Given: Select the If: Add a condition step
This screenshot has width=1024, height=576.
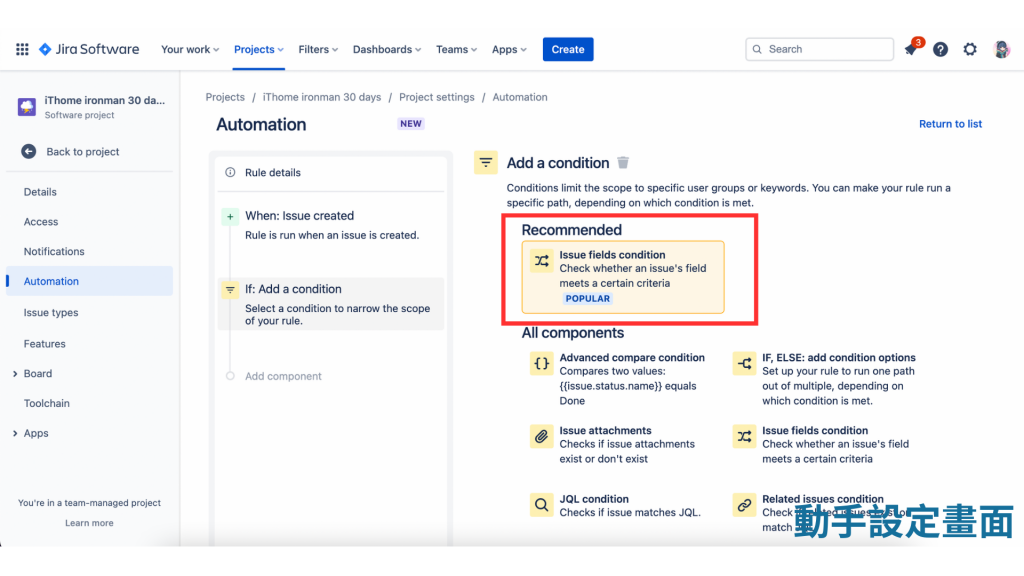Looking at the screenshot, I should [331, 304].
